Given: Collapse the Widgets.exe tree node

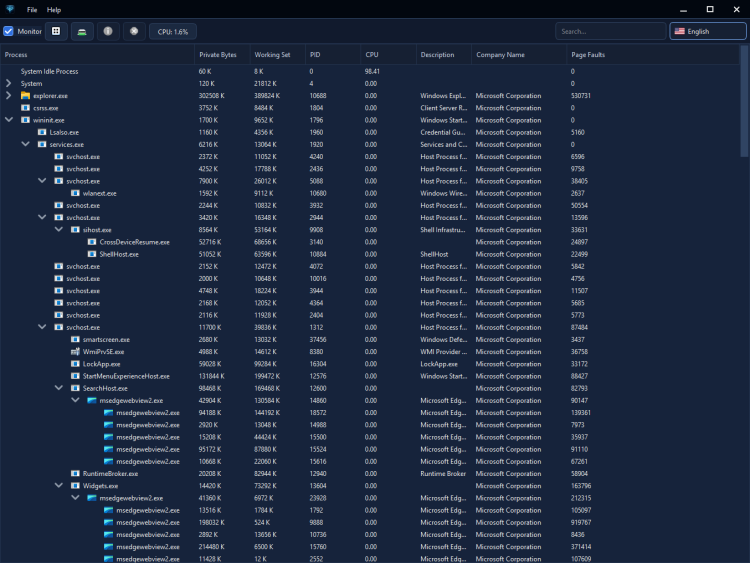Looking at the screenshot, I should tap(58, 486).
